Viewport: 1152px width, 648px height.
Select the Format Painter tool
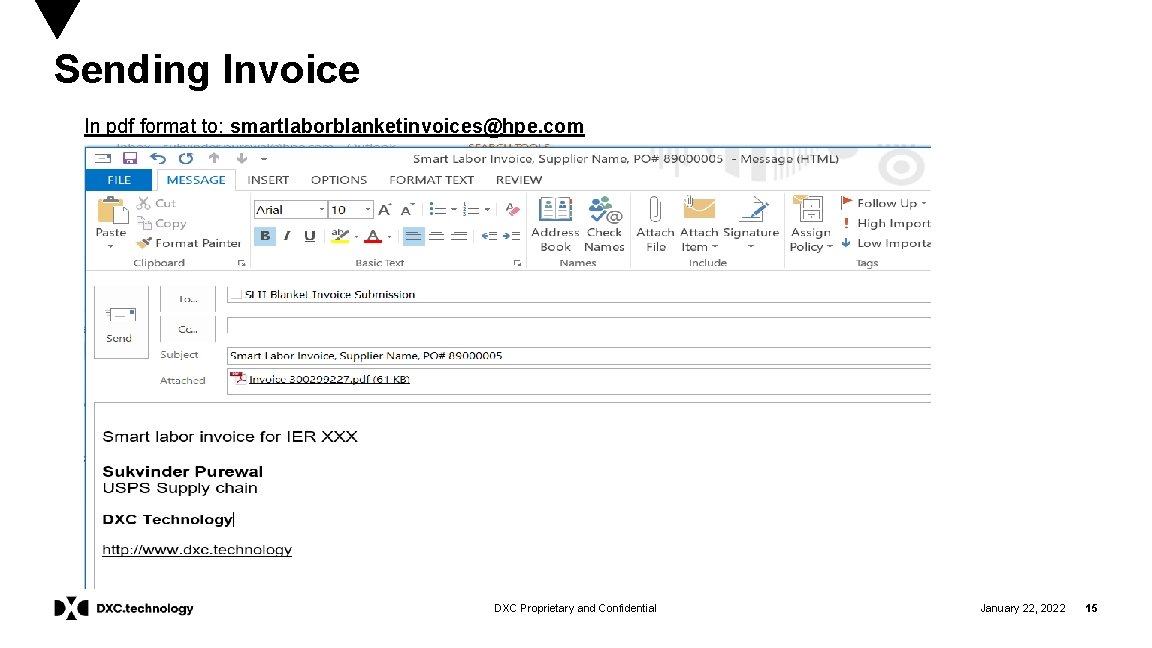[188, 242]
